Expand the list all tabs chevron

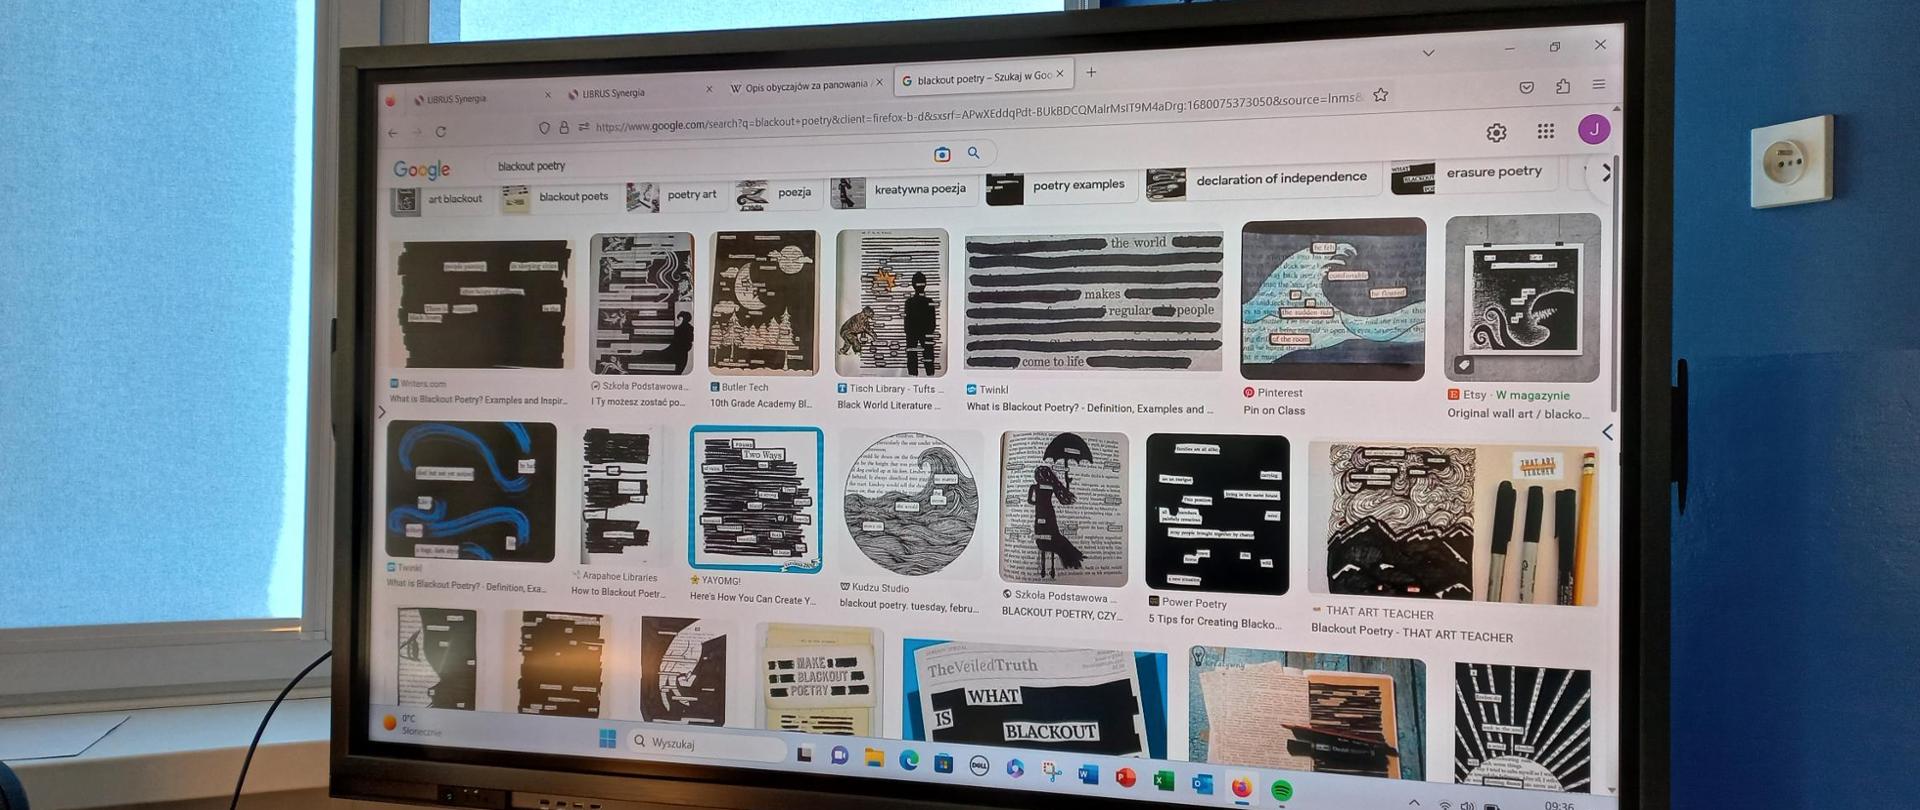click(1428, 53)
